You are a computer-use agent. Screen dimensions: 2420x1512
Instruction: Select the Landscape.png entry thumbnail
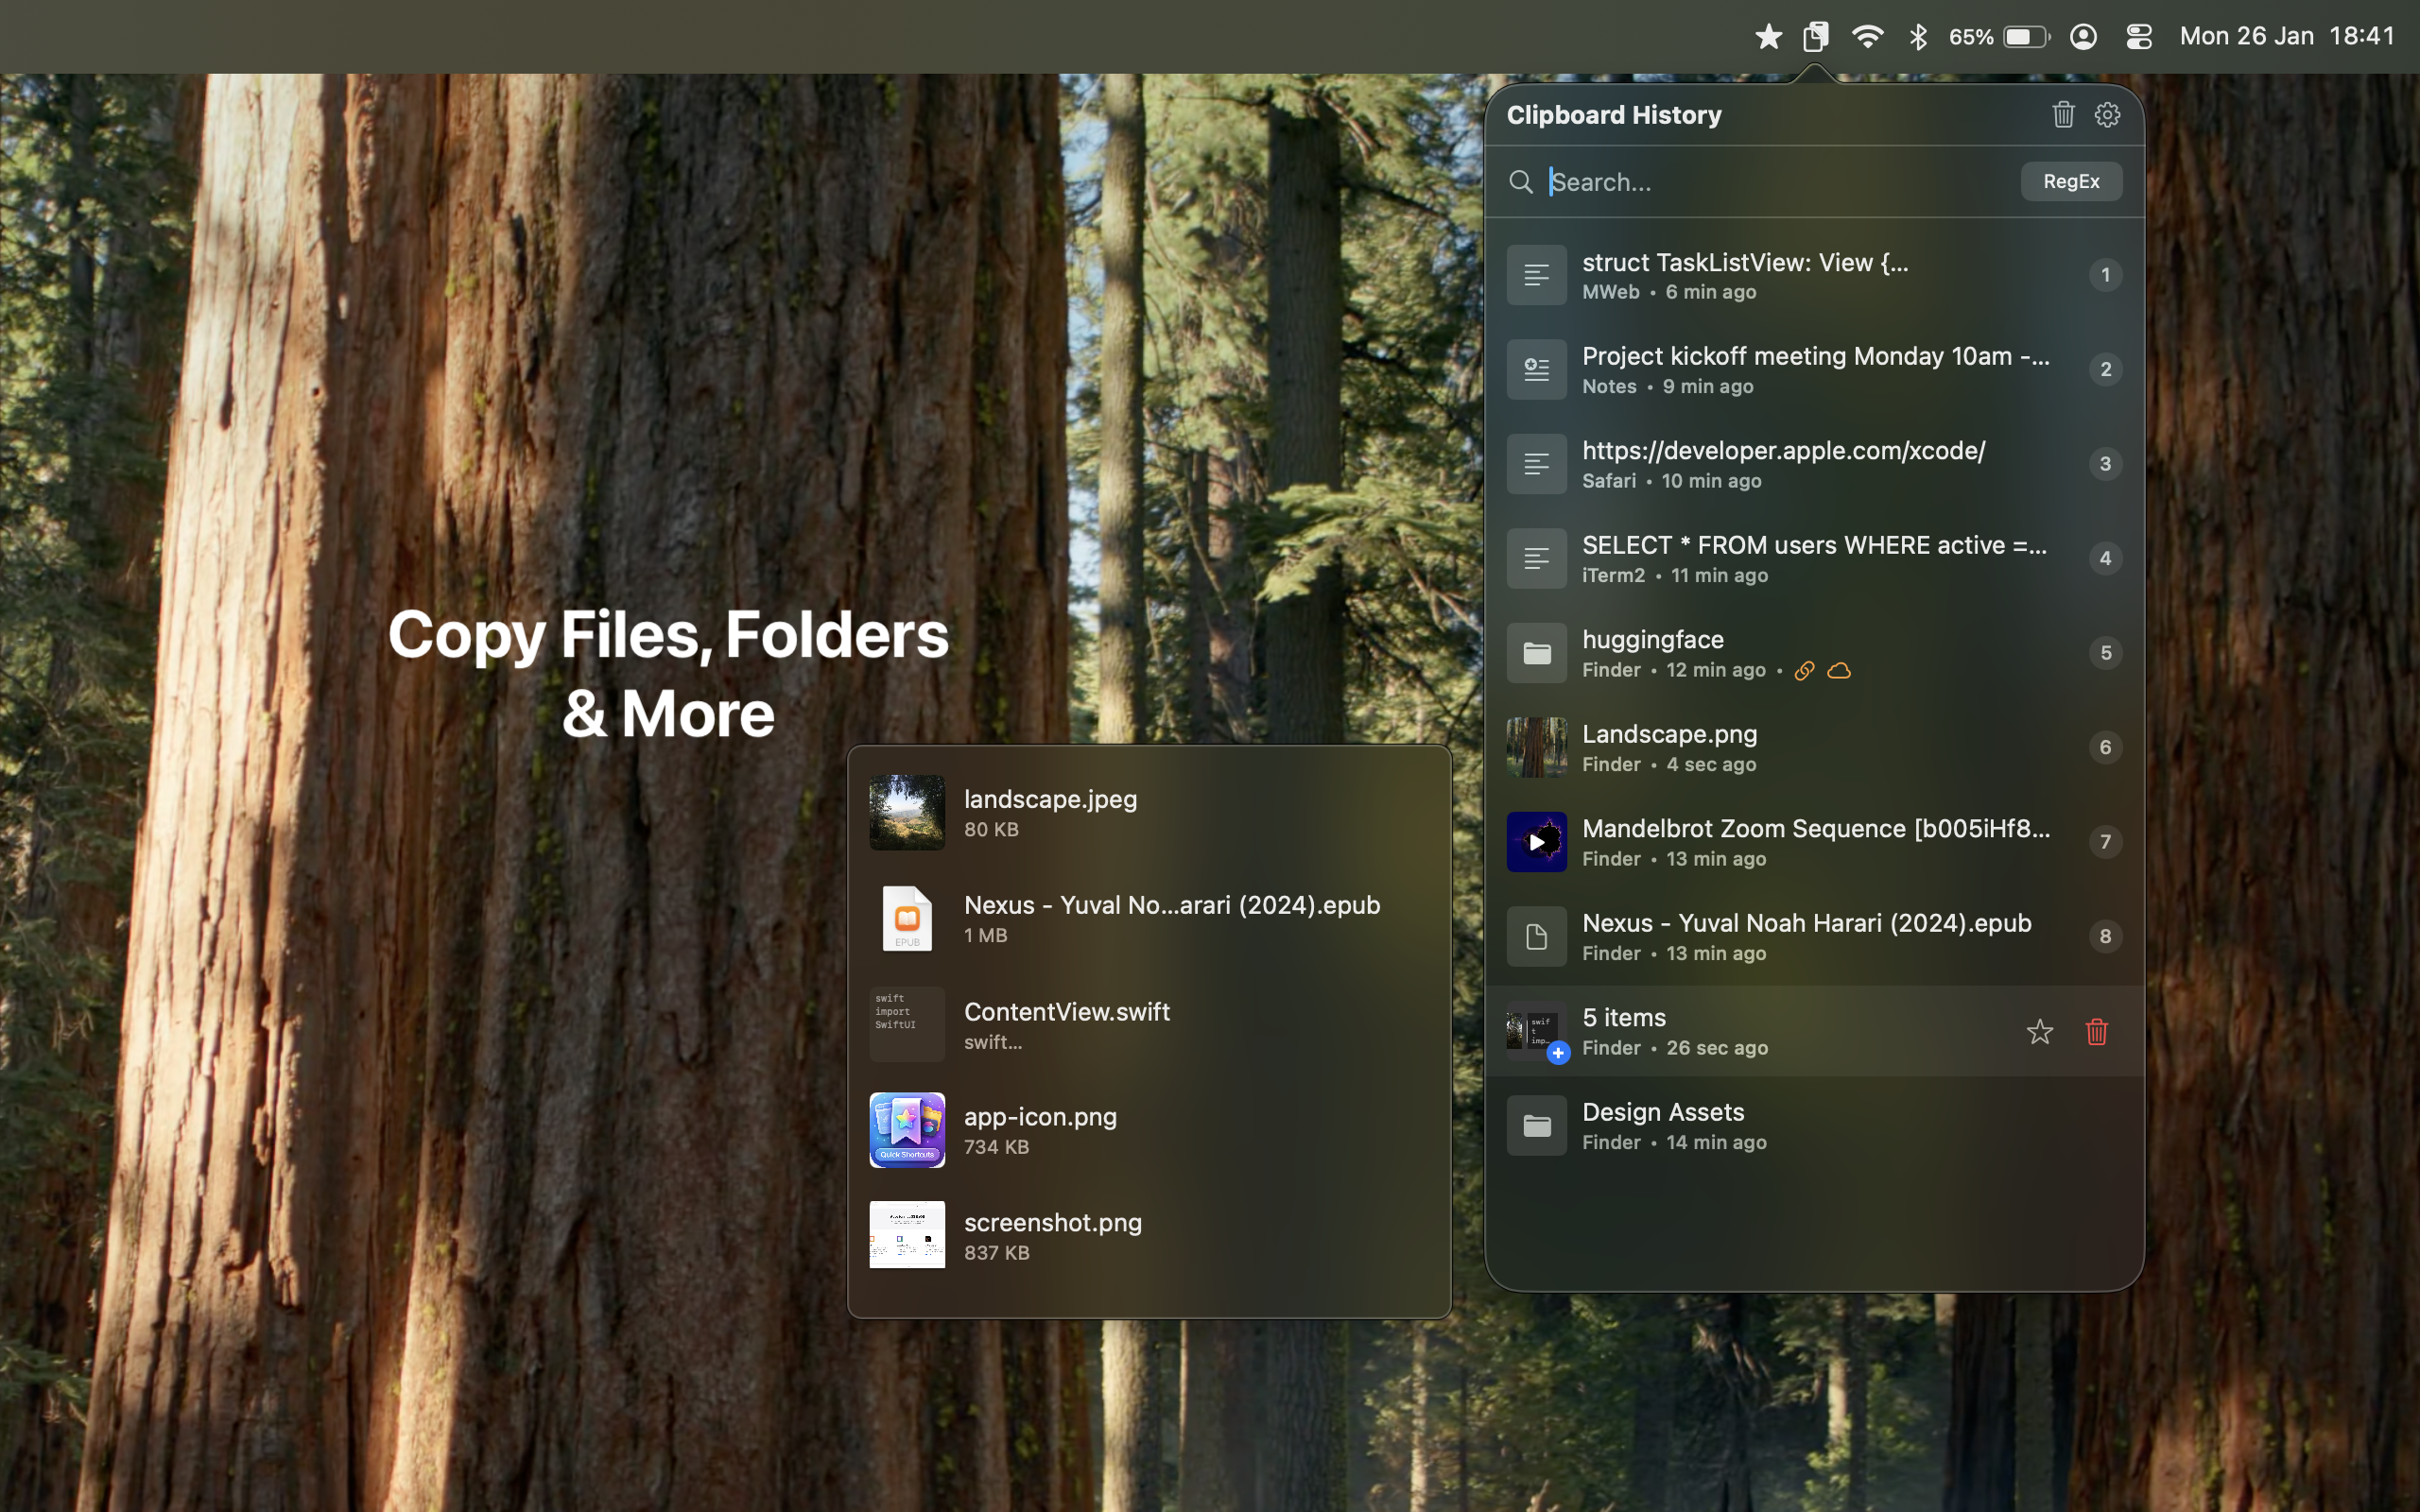pos(1536,747)
